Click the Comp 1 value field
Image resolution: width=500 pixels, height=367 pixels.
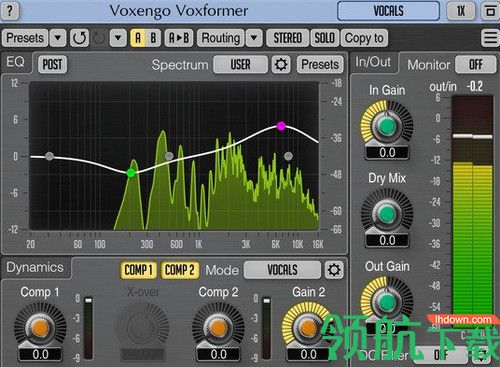[40, 354]
